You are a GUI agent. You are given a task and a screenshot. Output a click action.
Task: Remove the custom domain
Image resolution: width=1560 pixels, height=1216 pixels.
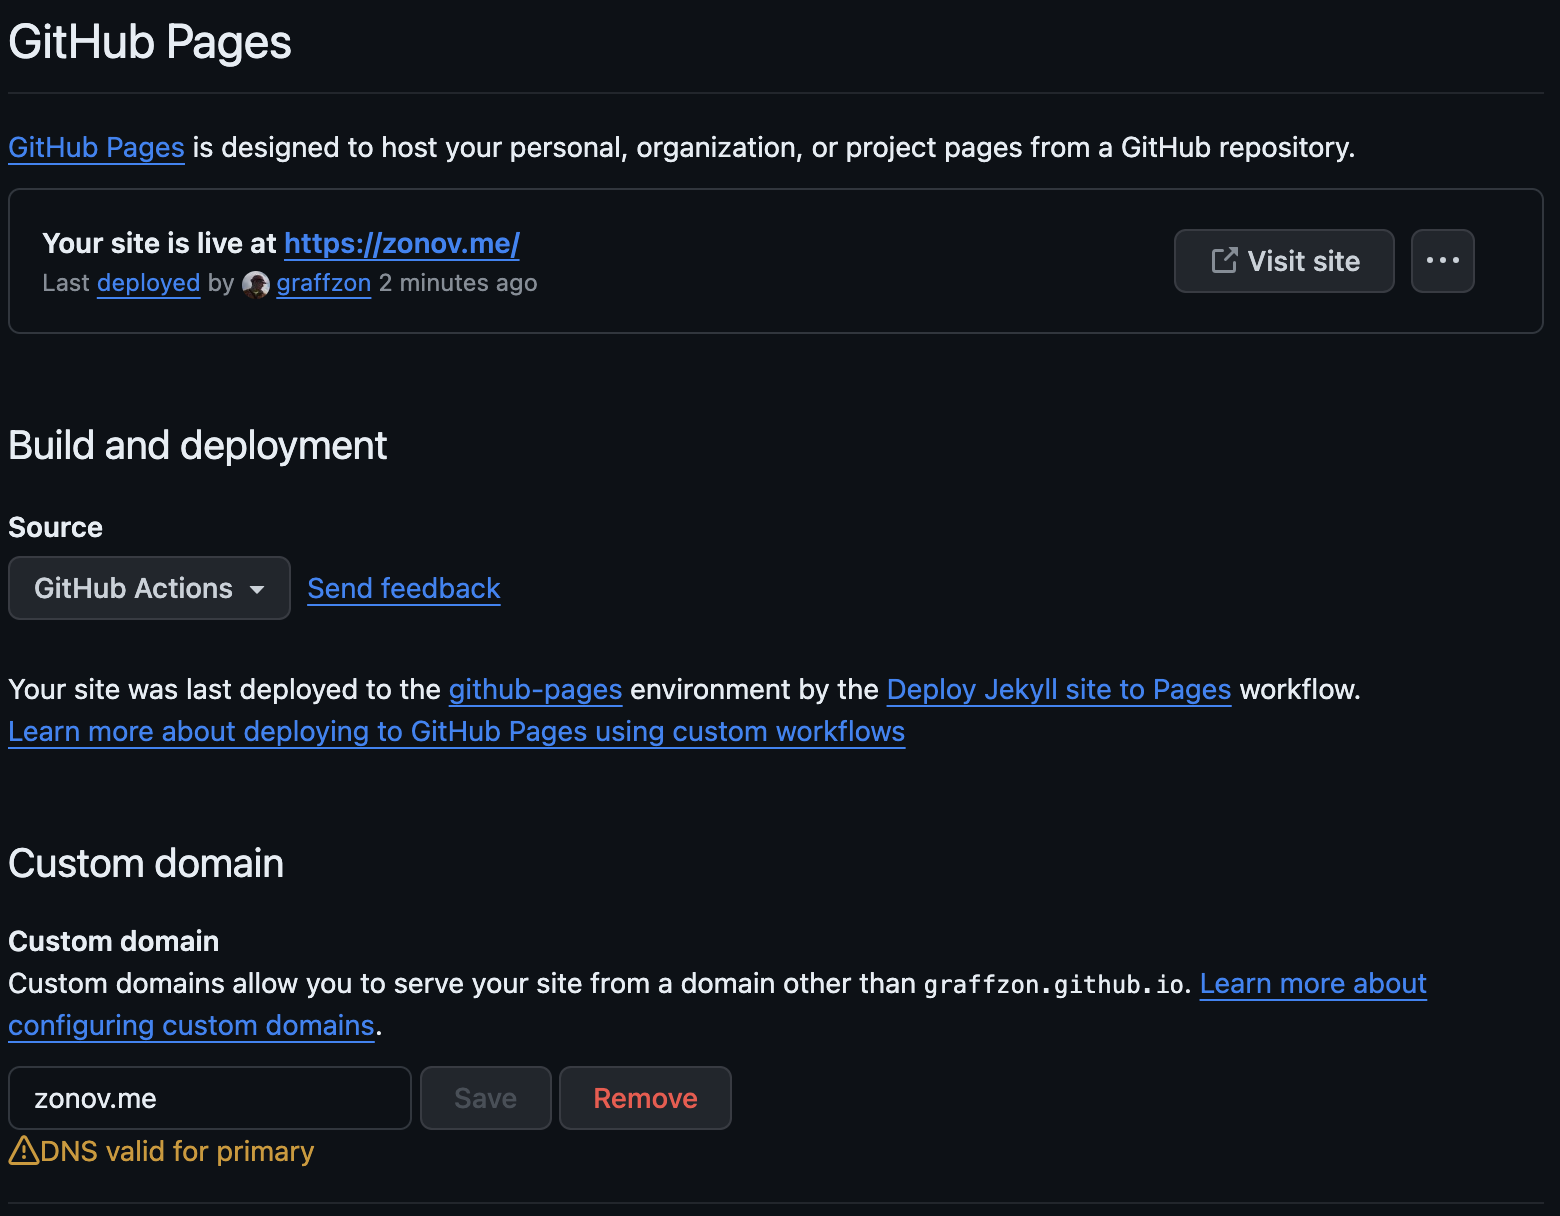645,1098
